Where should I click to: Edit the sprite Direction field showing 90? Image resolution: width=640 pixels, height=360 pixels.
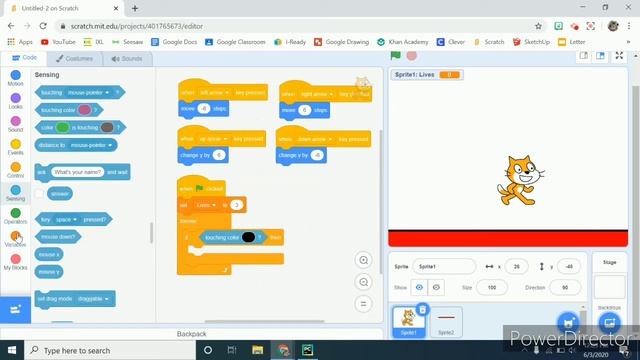pyautogui.click(x=565, y=287)
